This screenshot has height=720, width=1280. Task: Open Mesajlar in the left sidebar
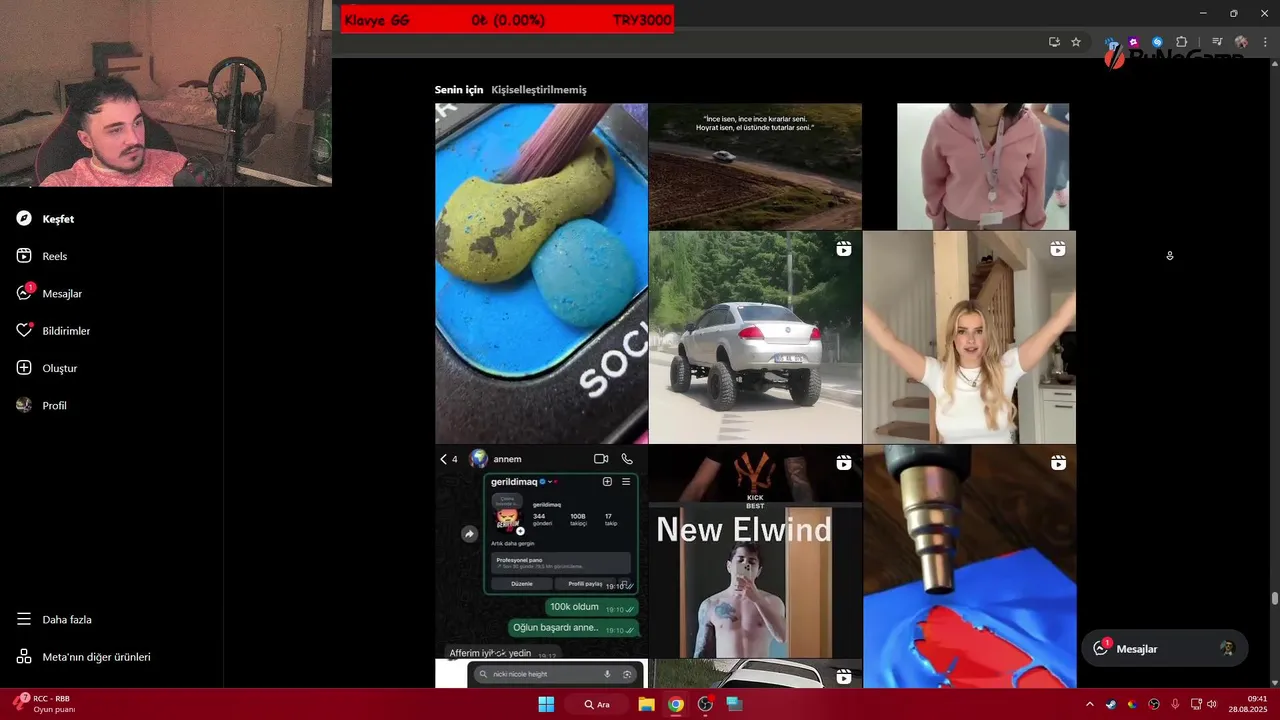49,293
